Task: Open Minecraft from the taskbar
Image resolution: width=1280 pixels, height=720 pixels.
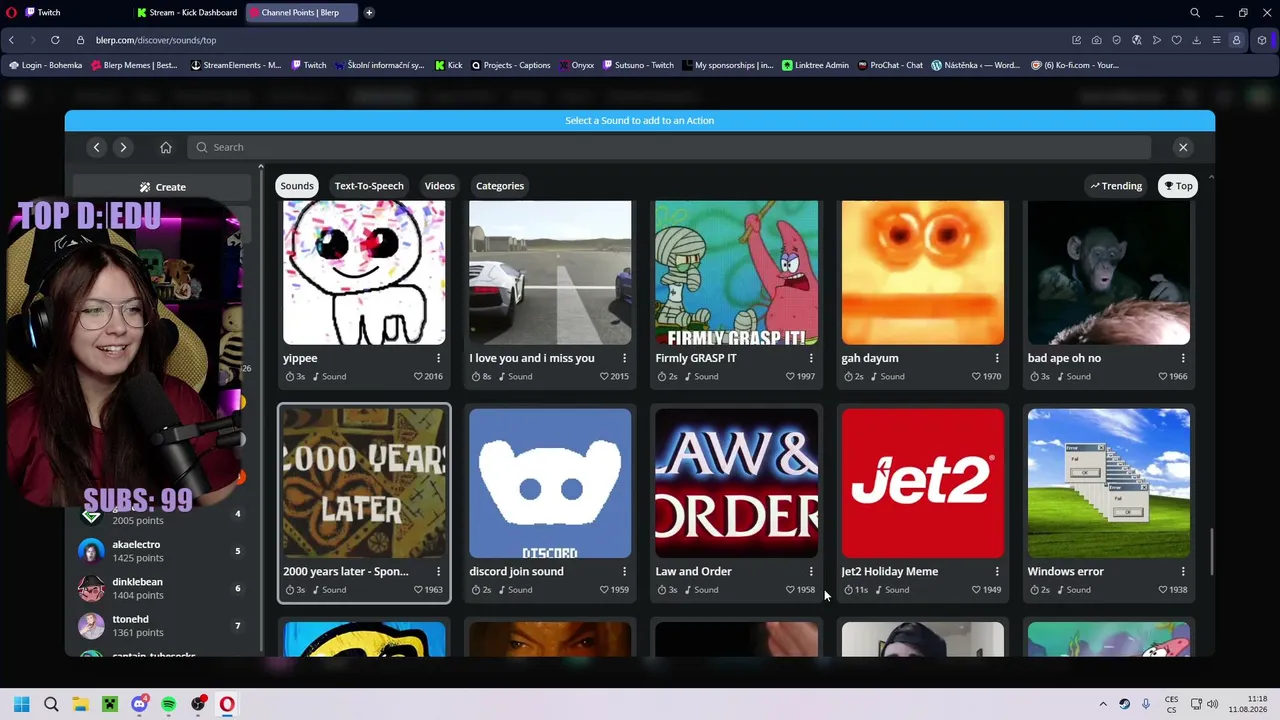Action: pyautogui.click(x=110, y=704)
